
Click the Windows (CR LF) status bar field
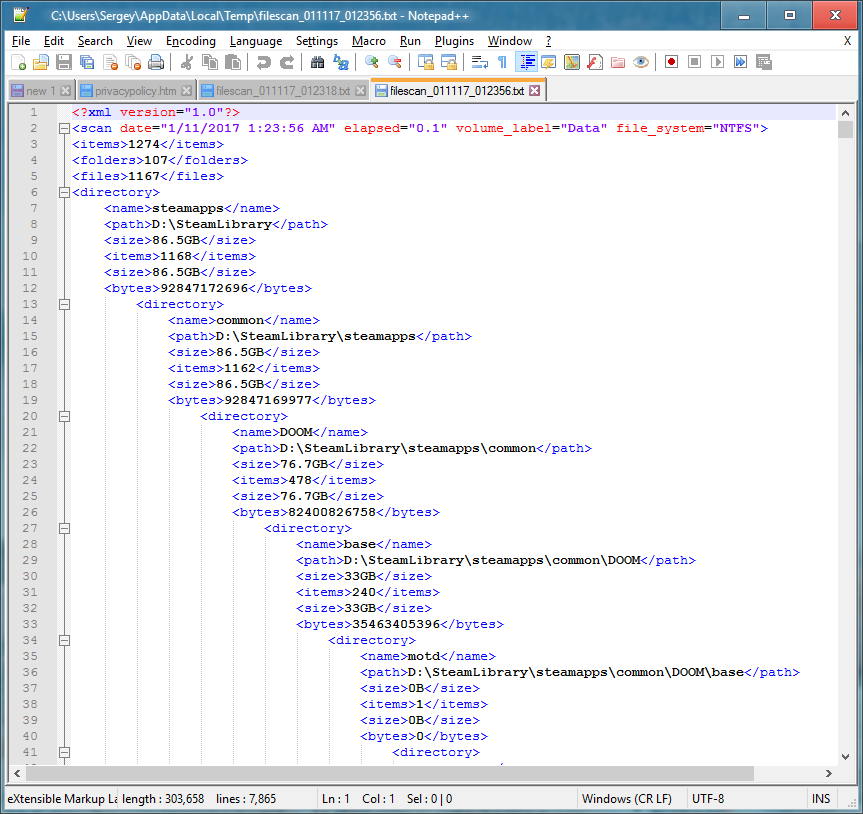pyautogui.click(x=628, y=799)
